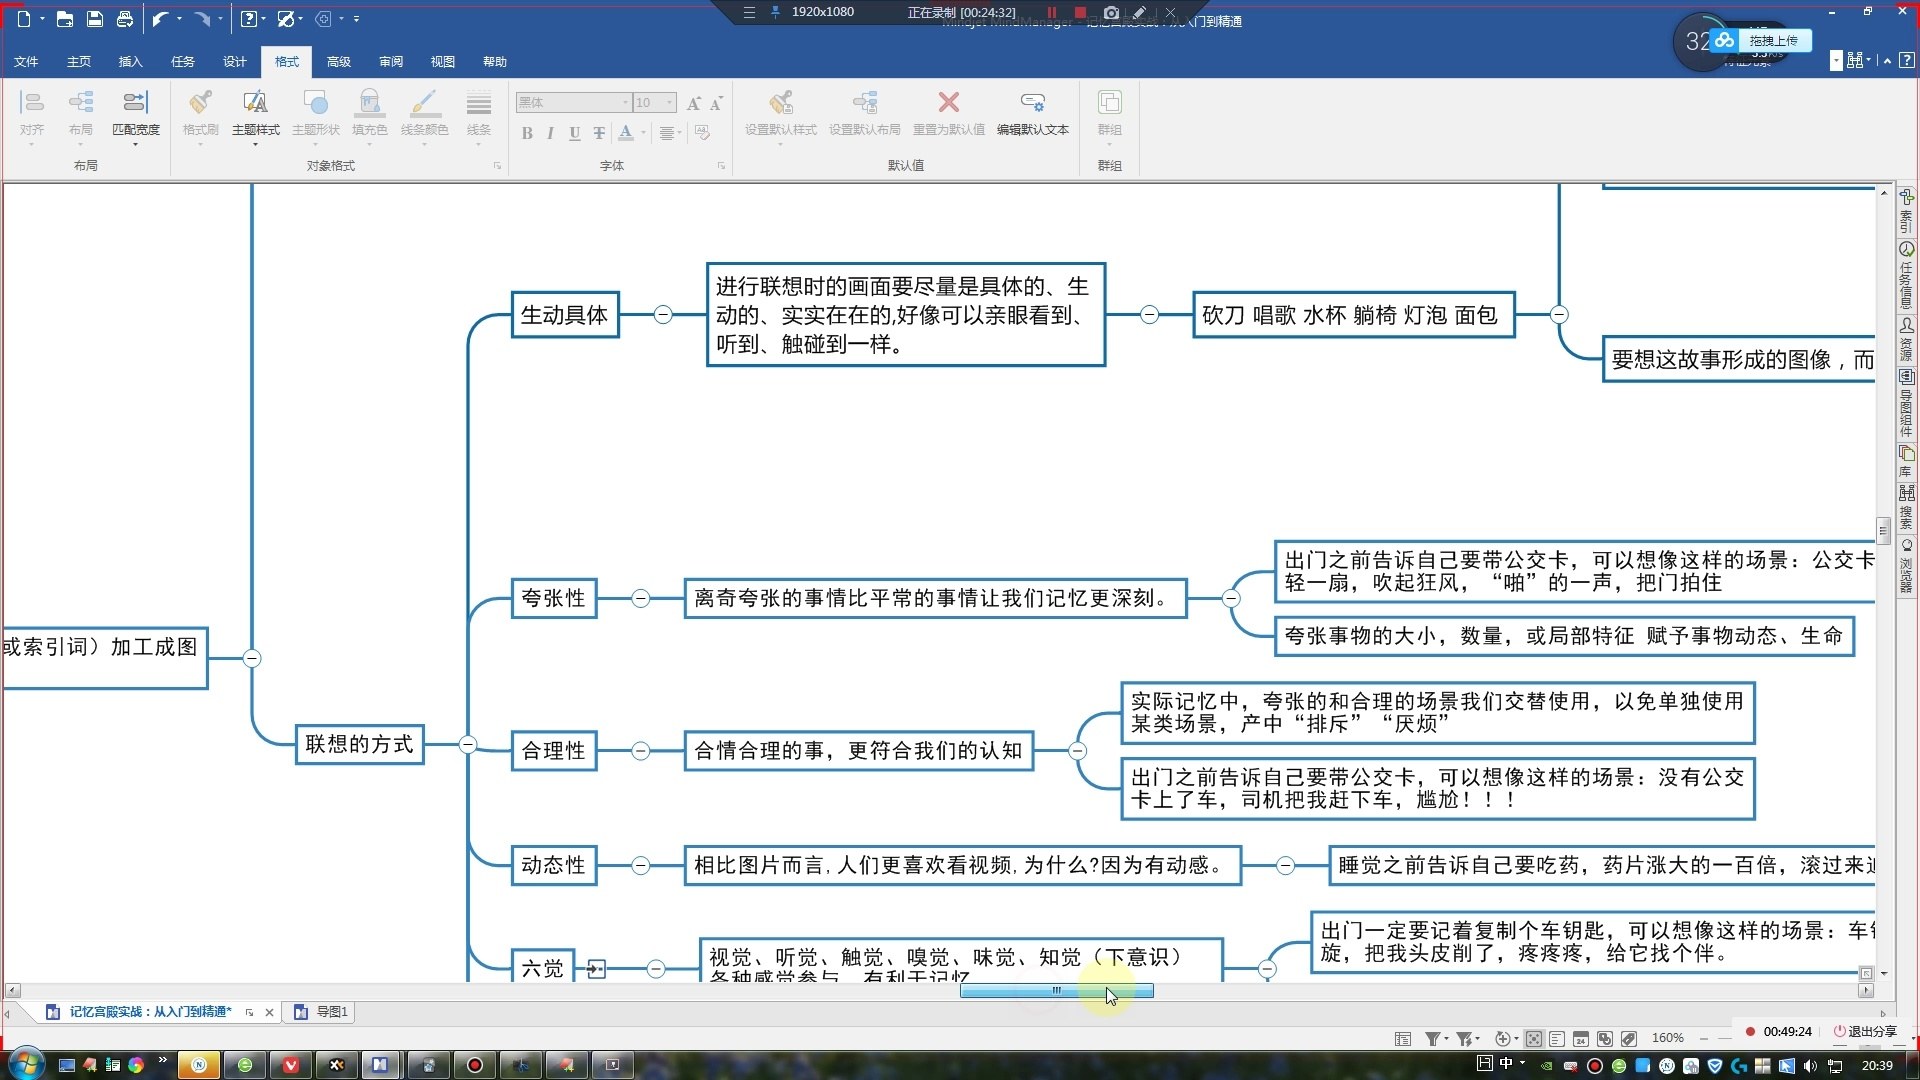Open the font size 10 dropdown
Screen dimensions: 1920x1080
pos(669,103)
